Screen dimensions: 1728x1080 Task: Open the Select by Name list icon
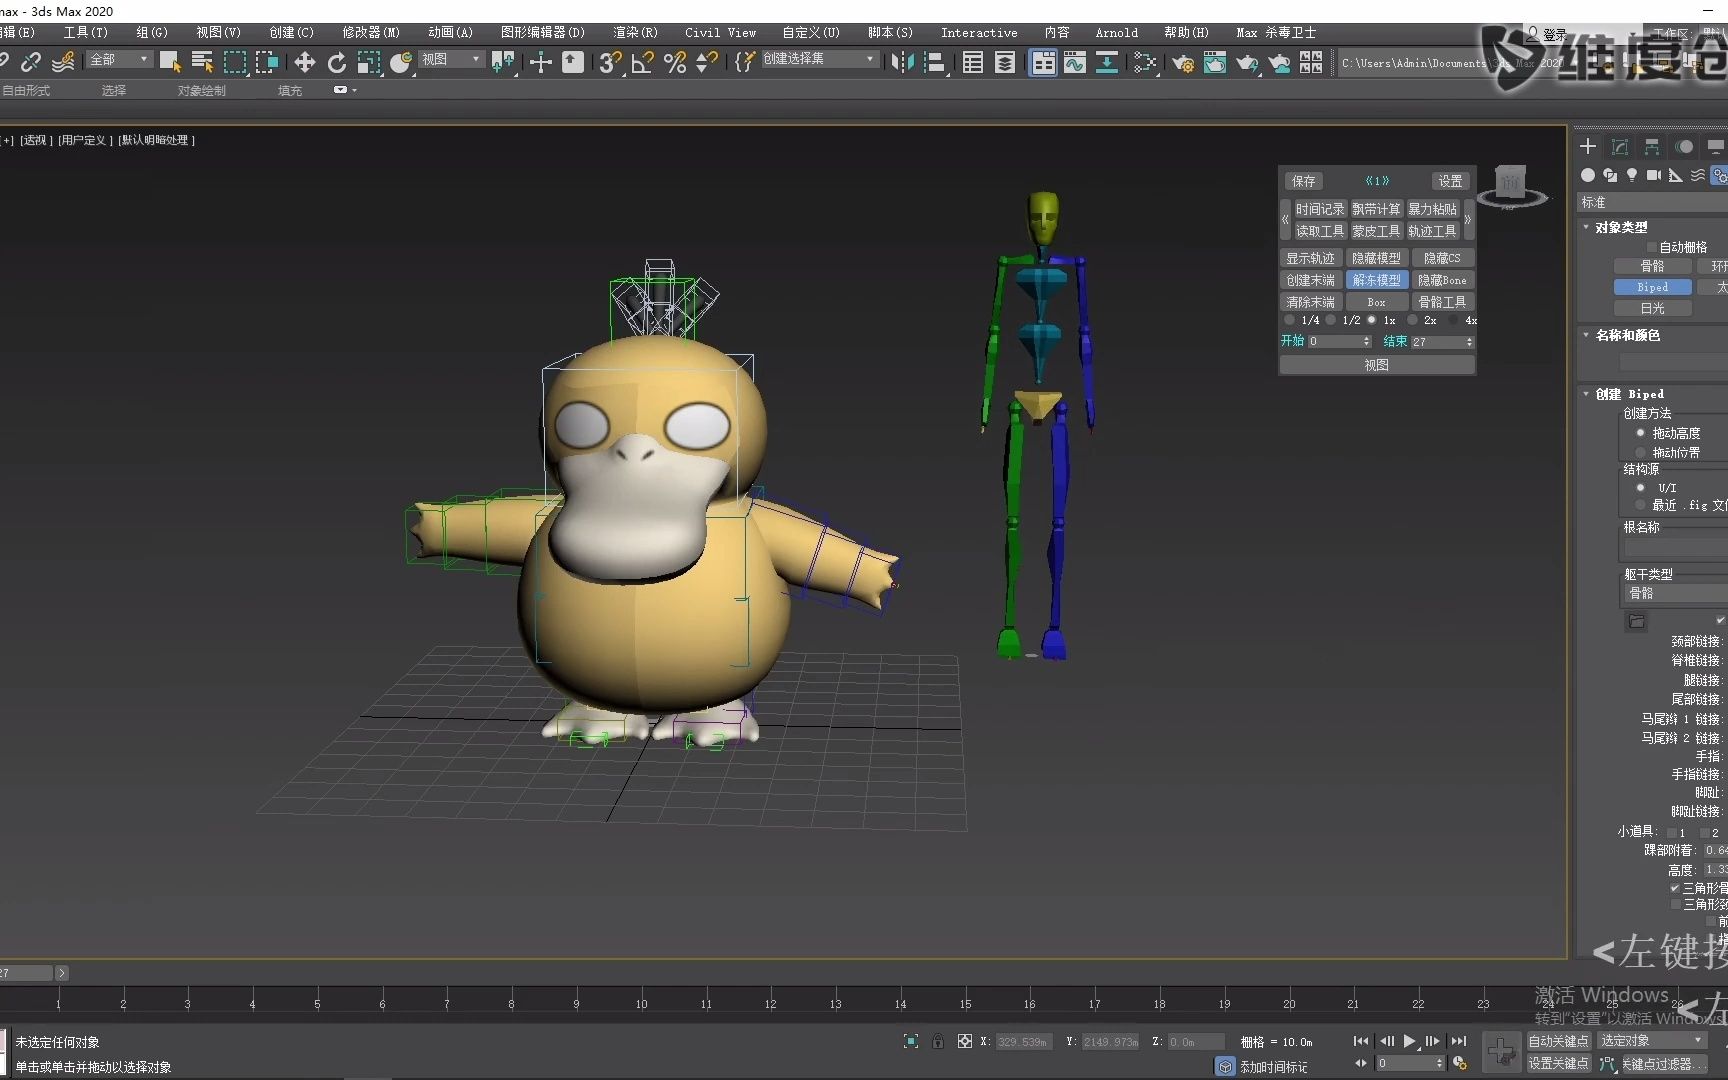click(x=202, y=62)
